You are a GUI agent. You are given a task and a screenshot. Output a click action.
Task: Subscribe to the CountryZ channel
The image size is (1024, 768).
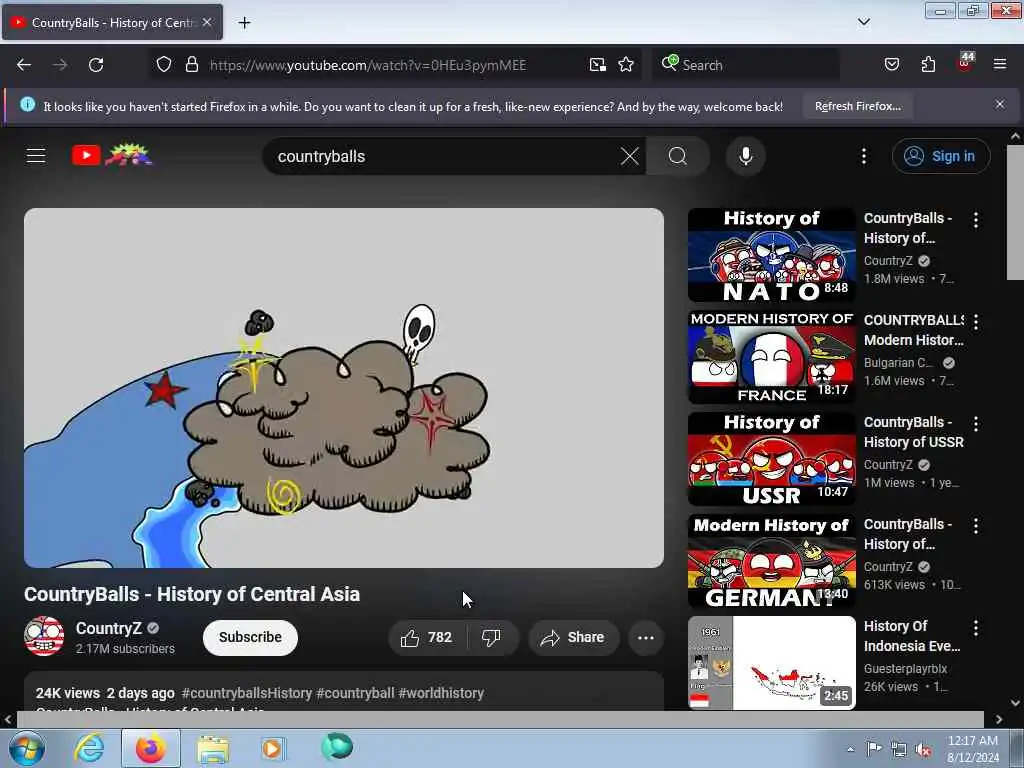point(250,637)
